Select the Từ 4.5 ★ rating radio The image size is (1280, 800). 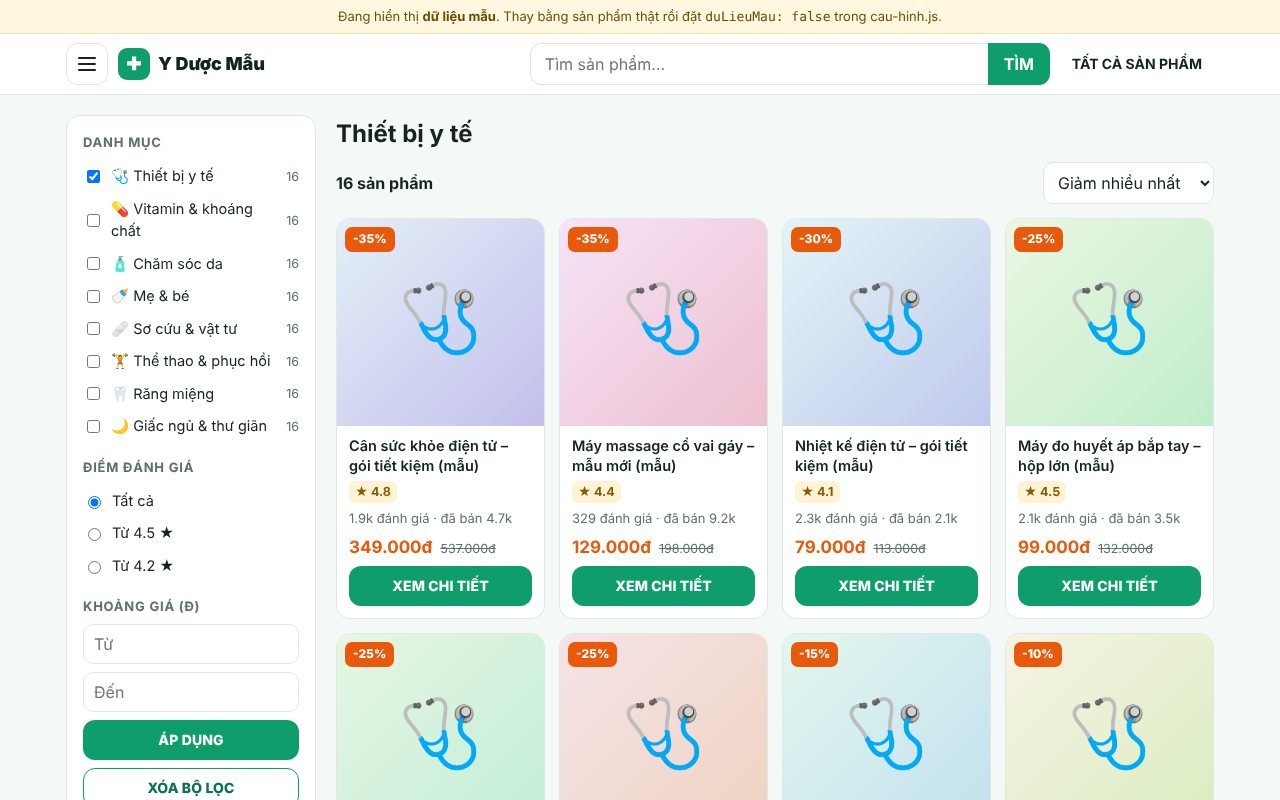[x=94, y=534]
